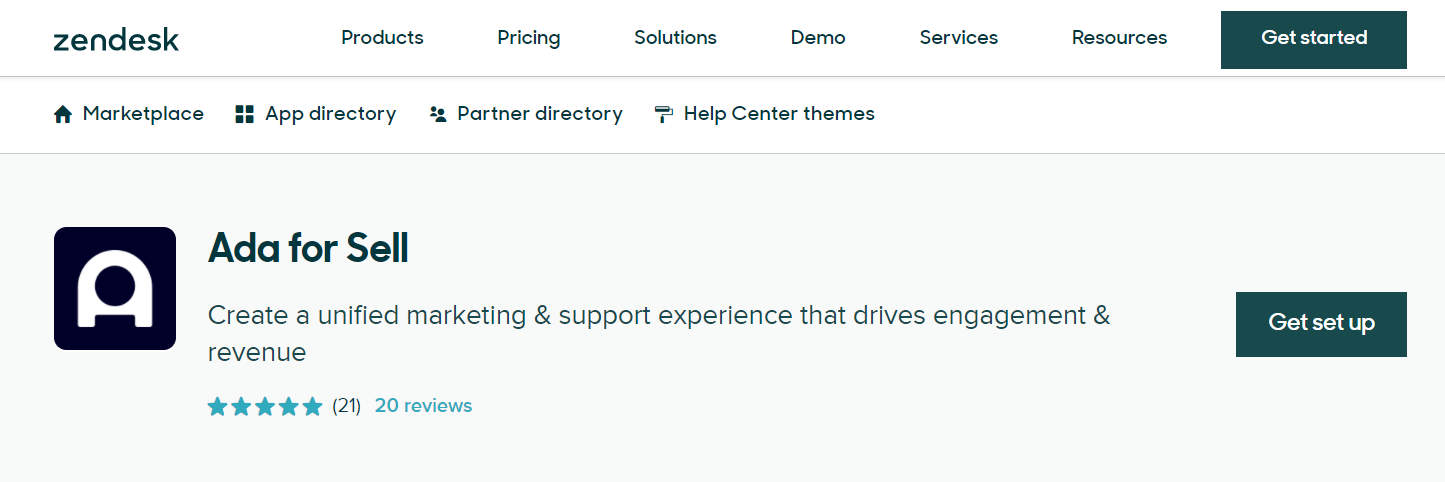Open the Solutions menu
The height and width of the screenshot is (482, 1445).
coord(675,38)
